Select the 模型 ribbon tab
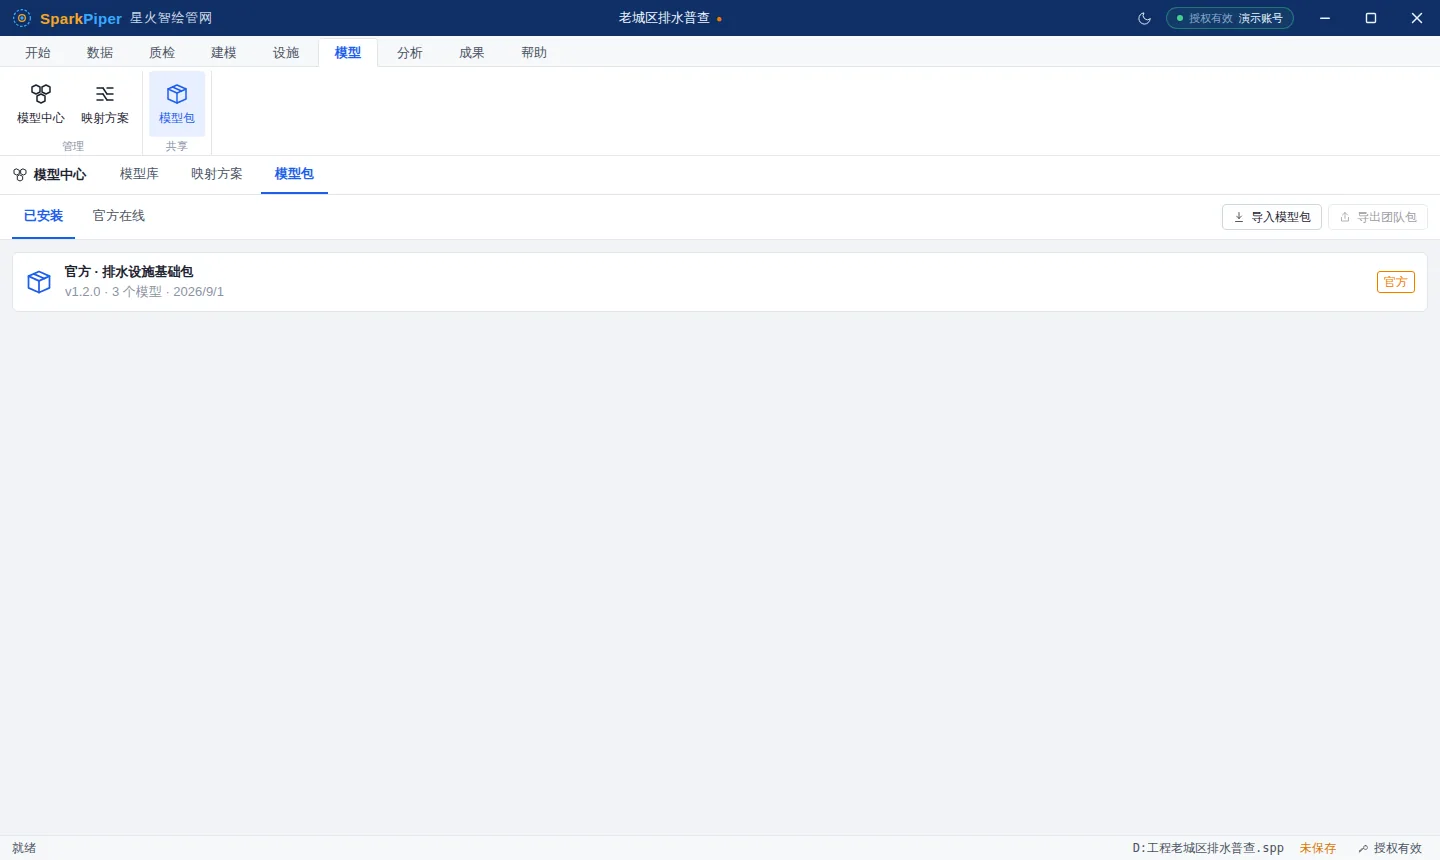The height and width of the screenshot is (860, 1440). pos(348,53)
